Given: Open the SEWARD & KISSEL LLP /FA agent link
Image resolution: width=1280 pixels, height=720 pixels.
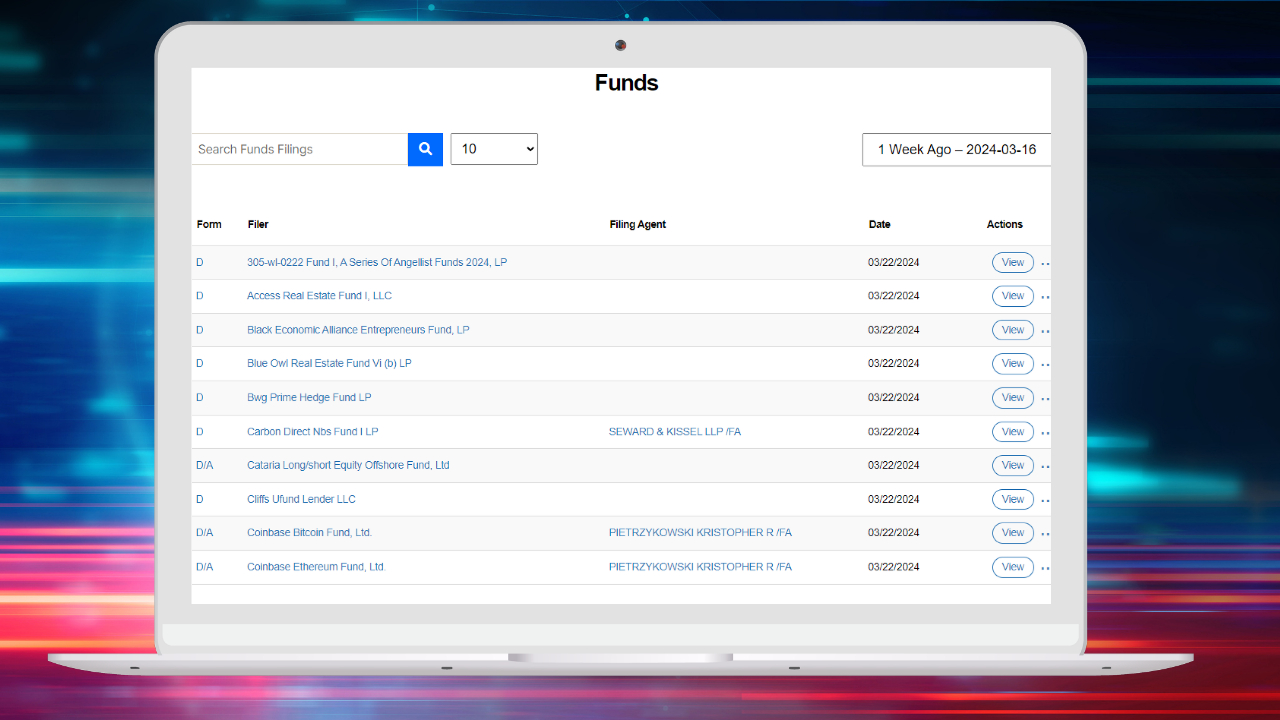Looking at the screenshot, I should (x=674, y=432).
